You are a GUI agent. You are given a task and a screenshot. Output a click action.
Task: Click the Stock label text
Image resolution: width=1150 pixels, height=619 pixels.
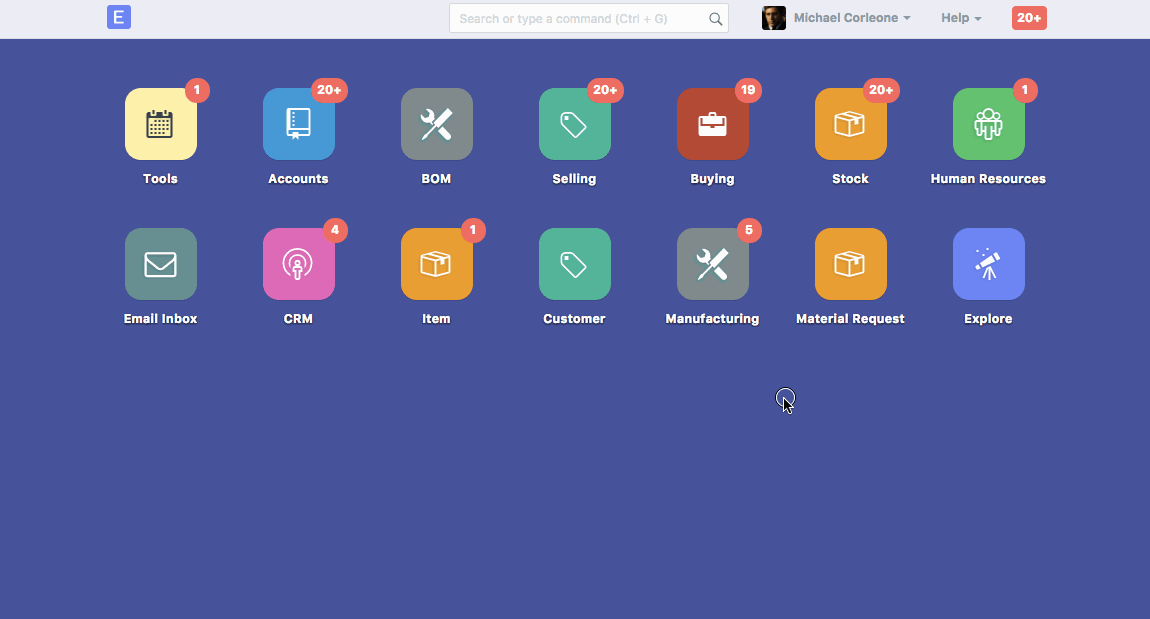point(850,179)
